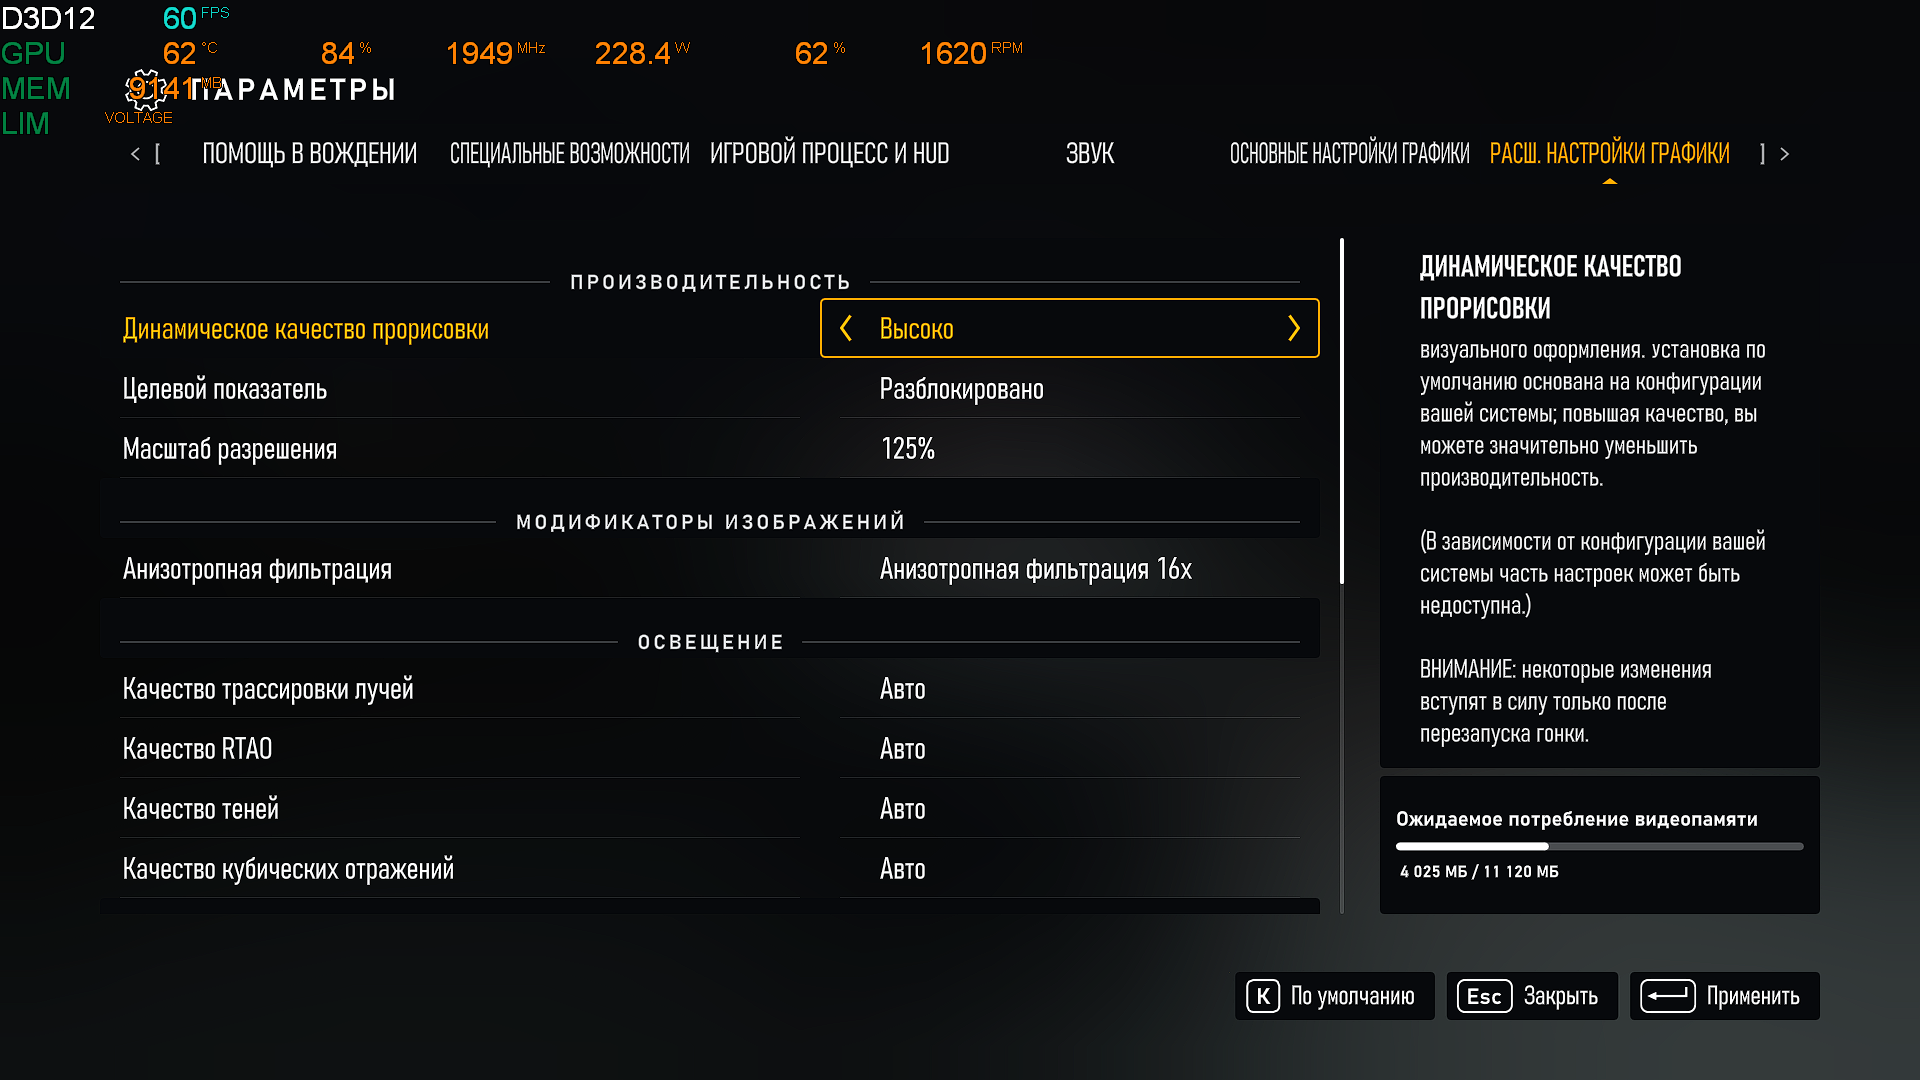The height and width of the screenshot is (1080, 1920).
Task: Click the Enter key icon
Action: 1667,996
